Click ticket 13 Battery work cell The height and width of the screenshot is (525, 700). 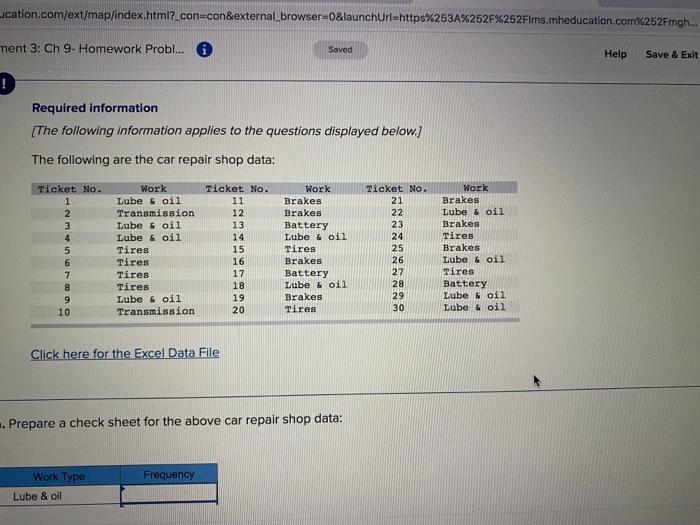(x=306, y=225)
